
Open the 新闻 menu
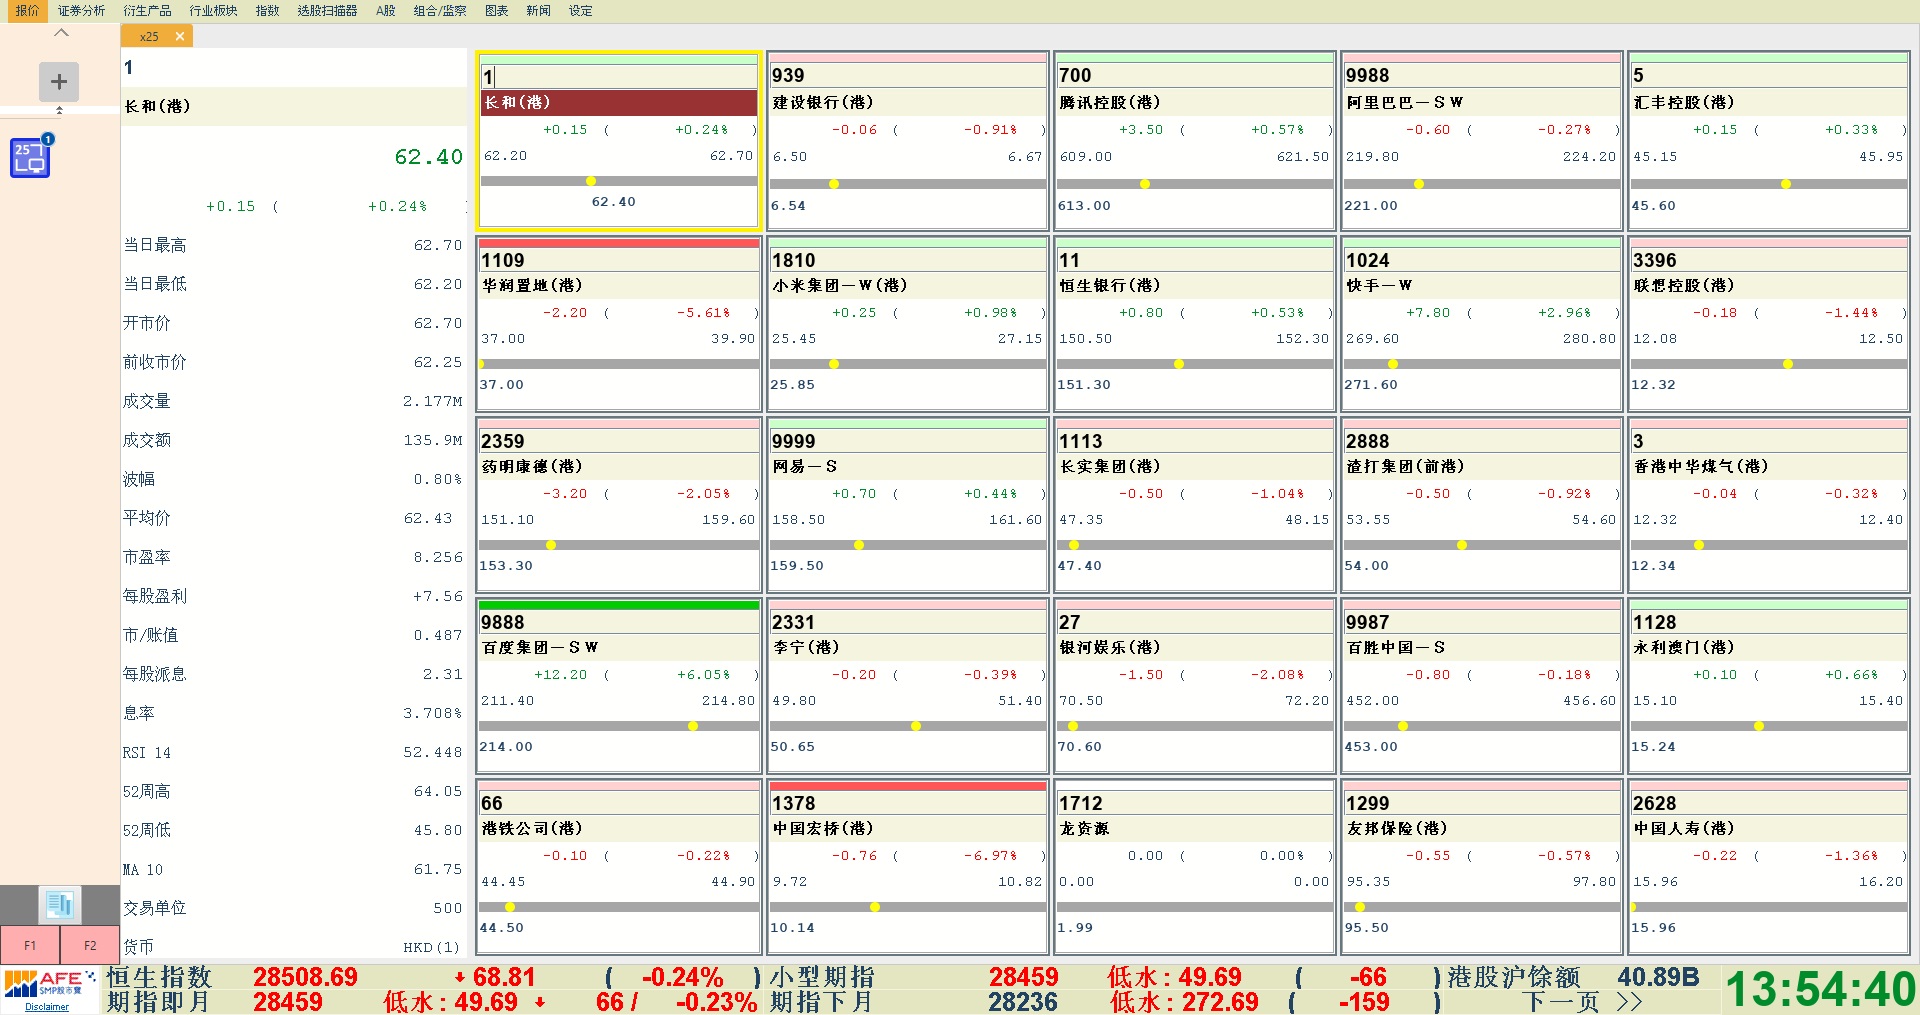[538, 11]
